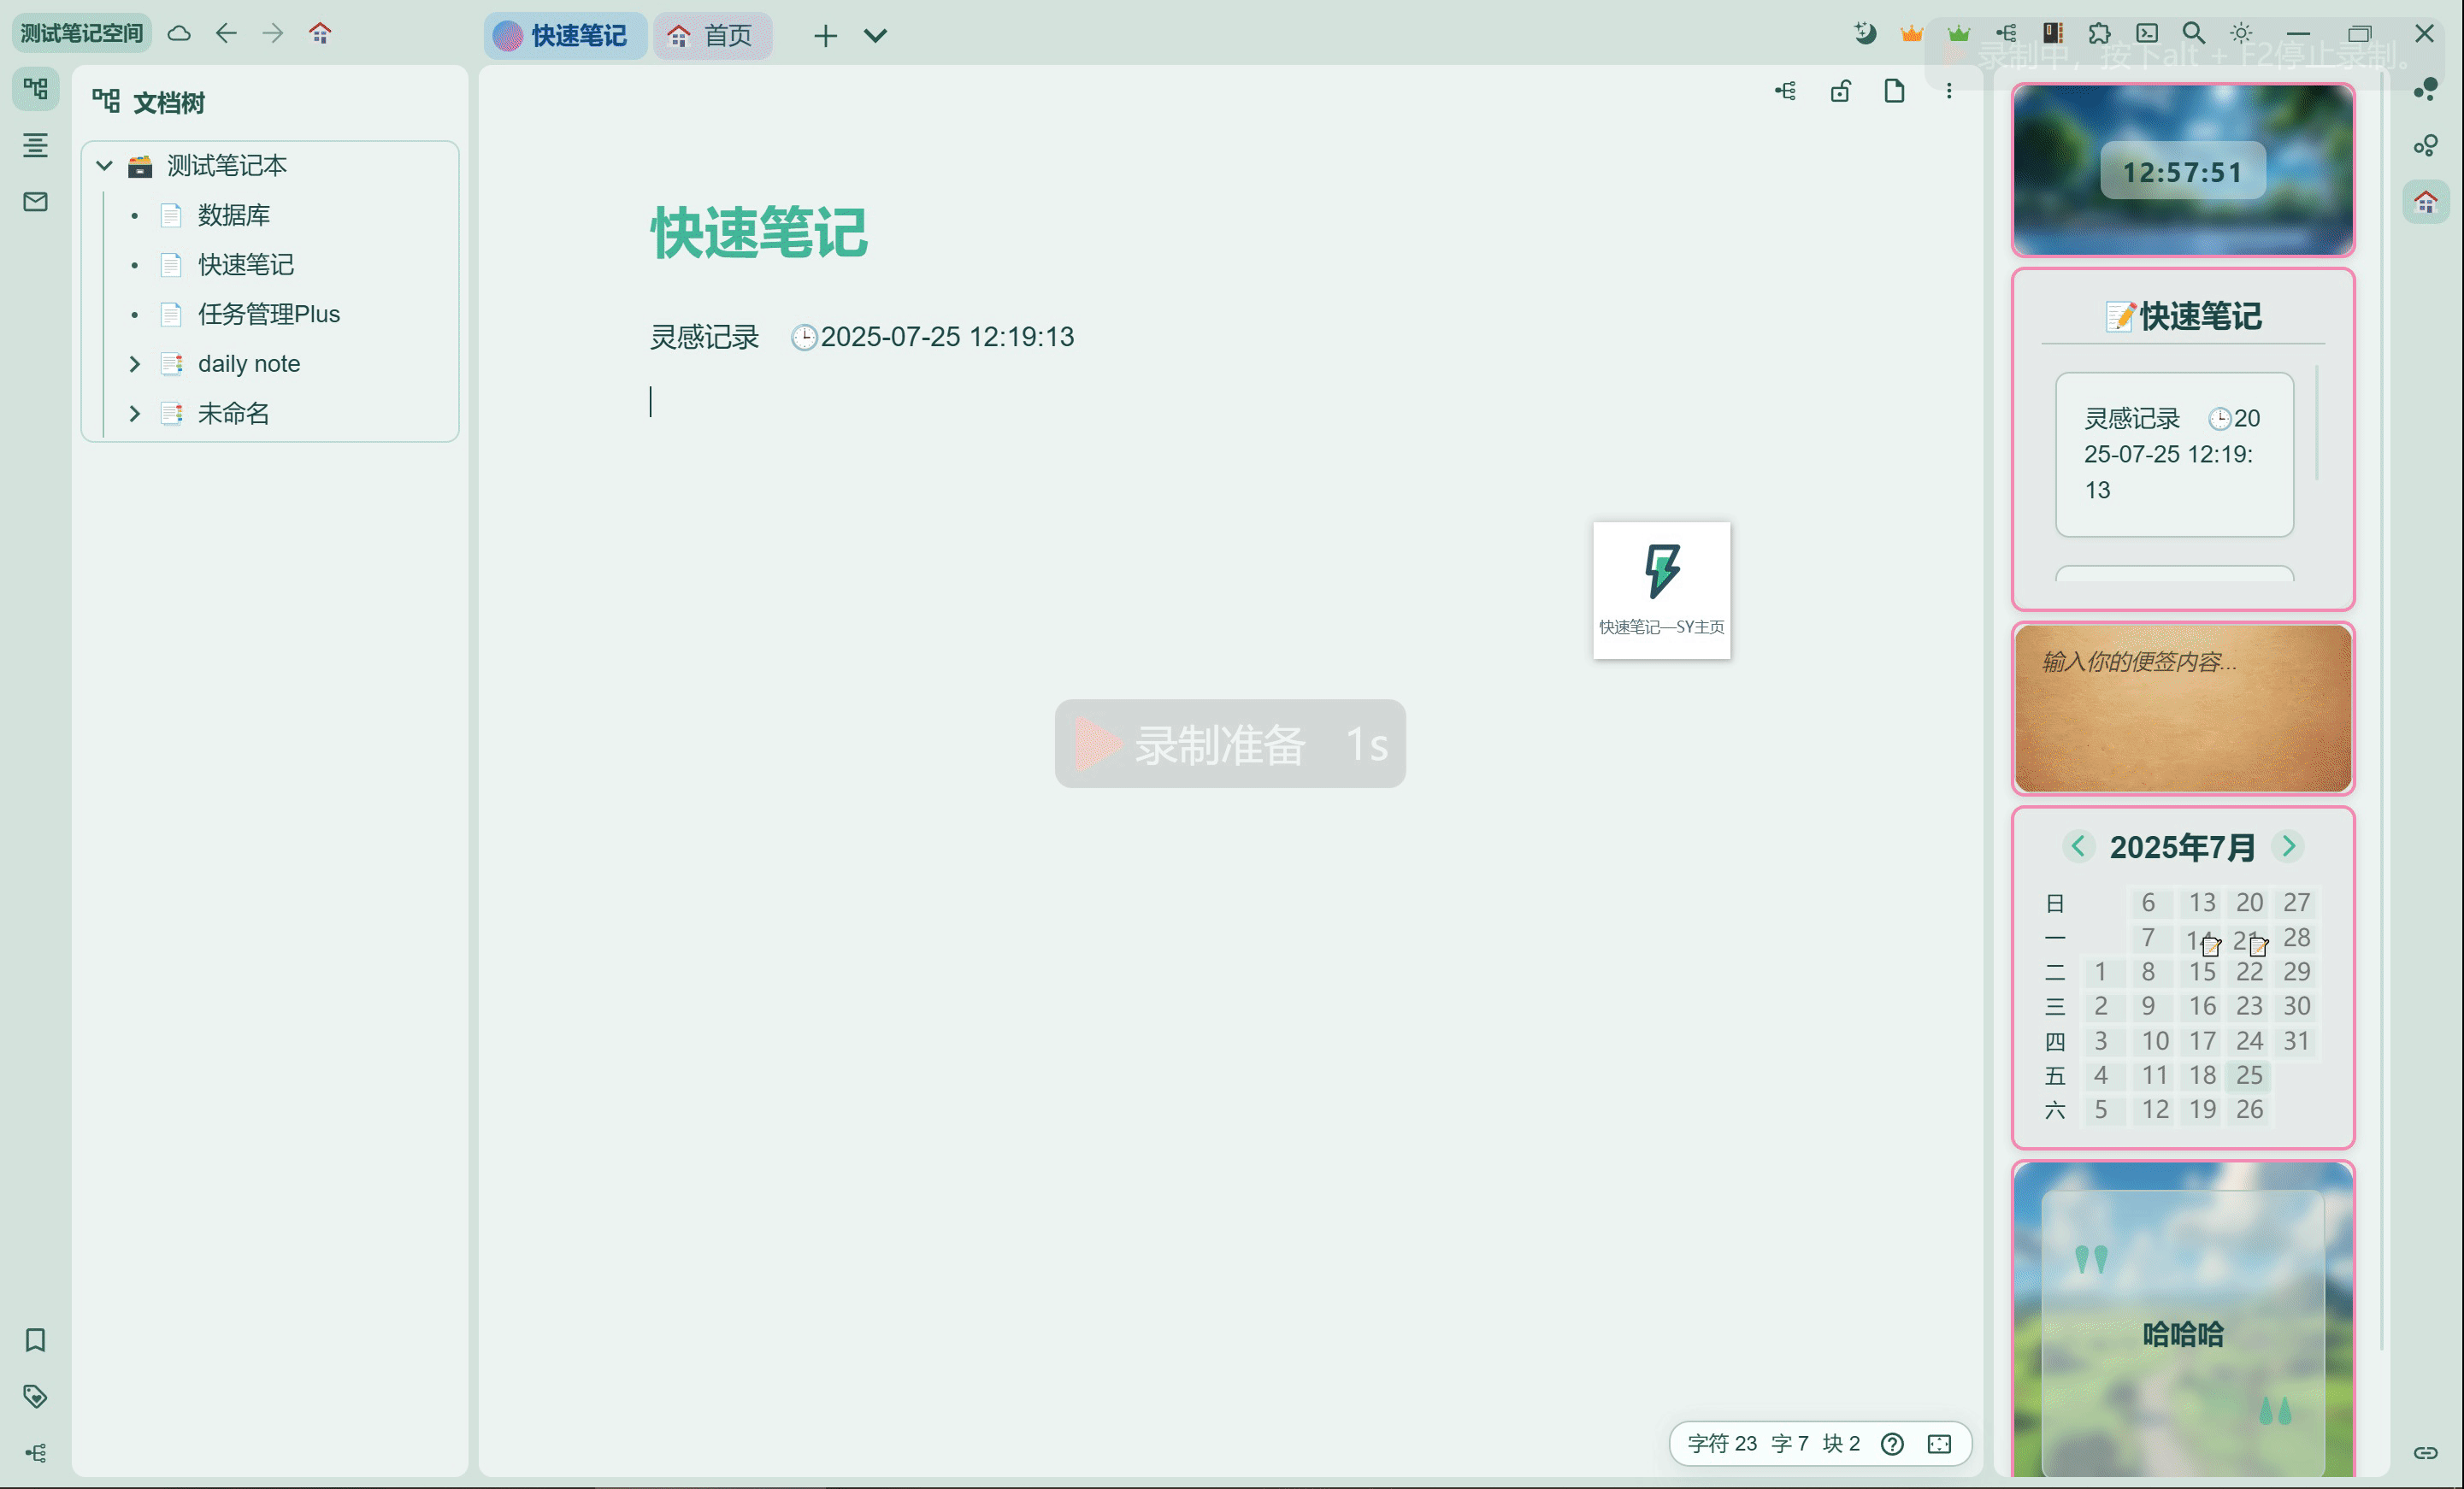Select day 25 in the calendar

point(2249,1075)
